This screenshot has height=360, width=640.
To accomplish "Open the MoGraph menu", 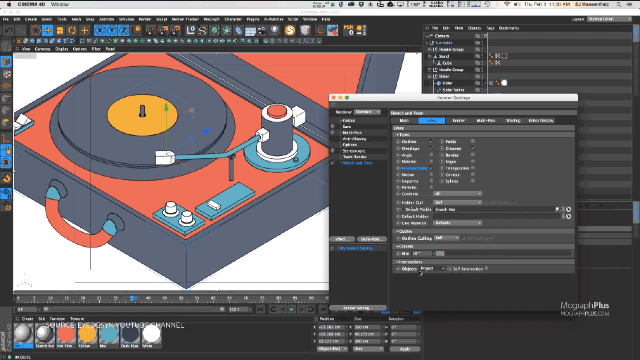I will (211, 19).
